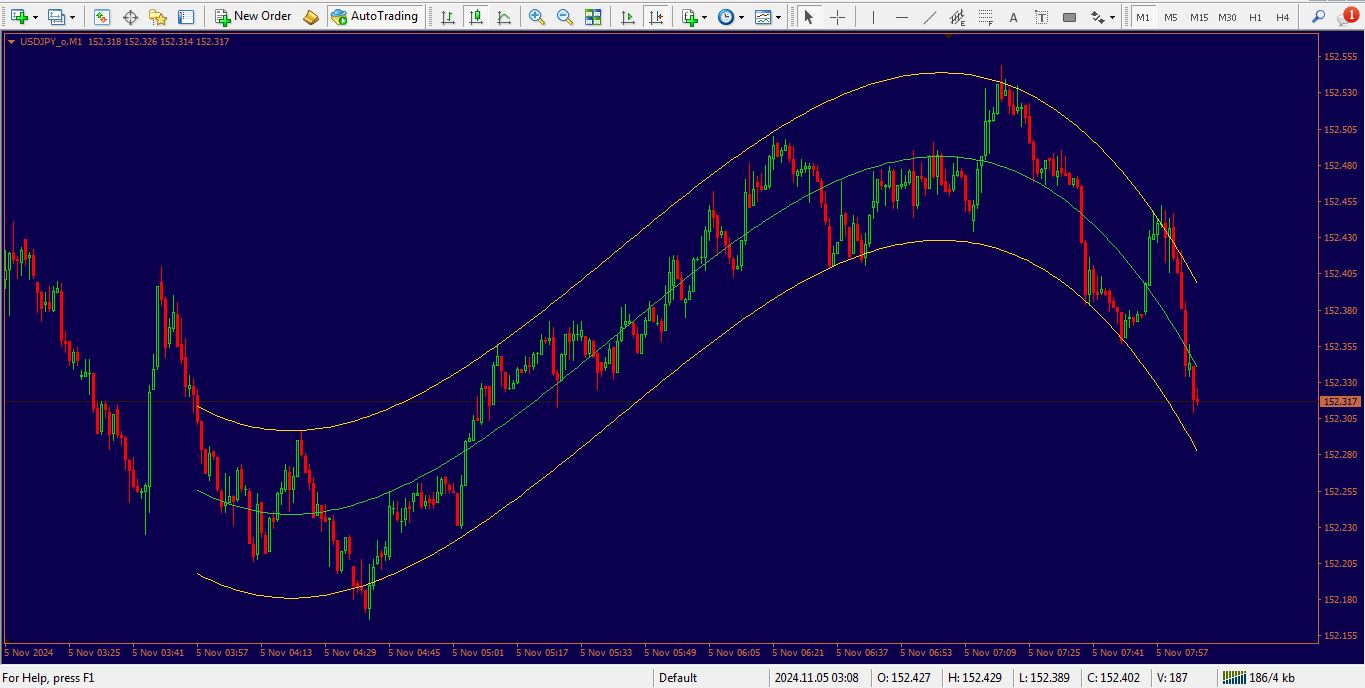Image resolution: width=1365 pixels, height=688 pixels.
Task: Switch to M30 timeframe
Action: point(1227,17)
